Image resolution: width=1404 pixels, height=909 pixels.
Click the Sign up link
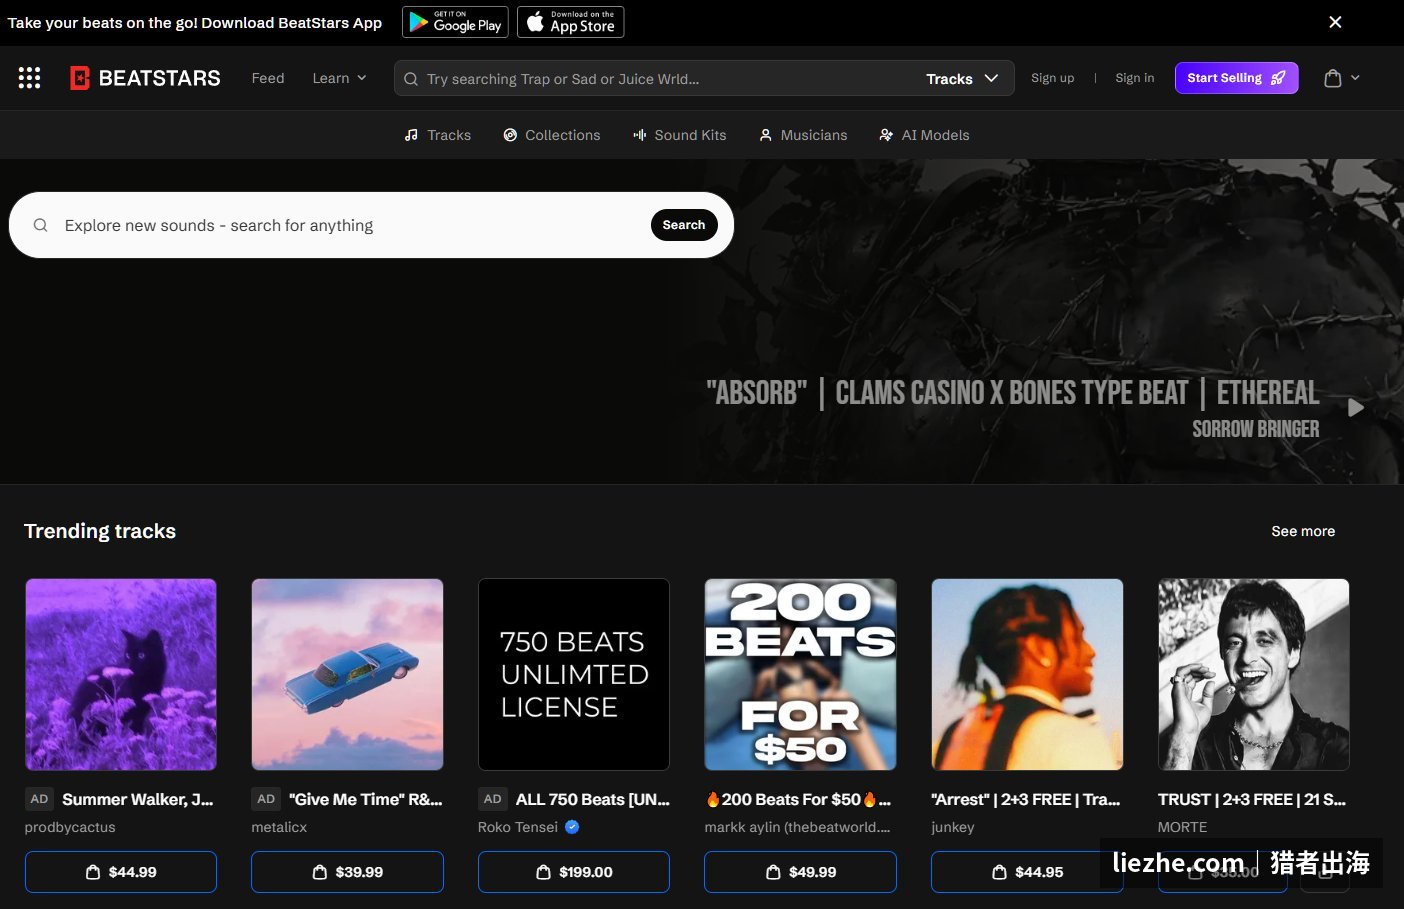tap(1053, 78)
